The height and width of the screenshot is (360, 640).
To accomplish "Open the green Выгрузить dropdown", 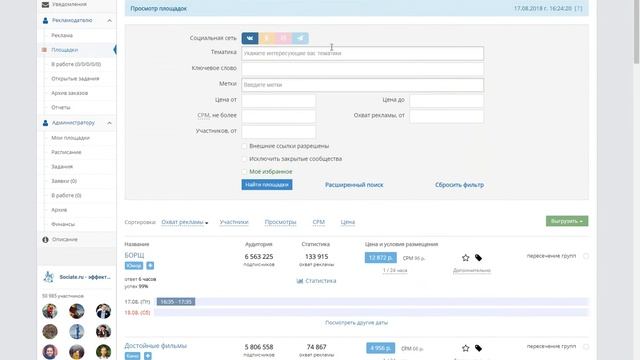I will pos(567,221).
